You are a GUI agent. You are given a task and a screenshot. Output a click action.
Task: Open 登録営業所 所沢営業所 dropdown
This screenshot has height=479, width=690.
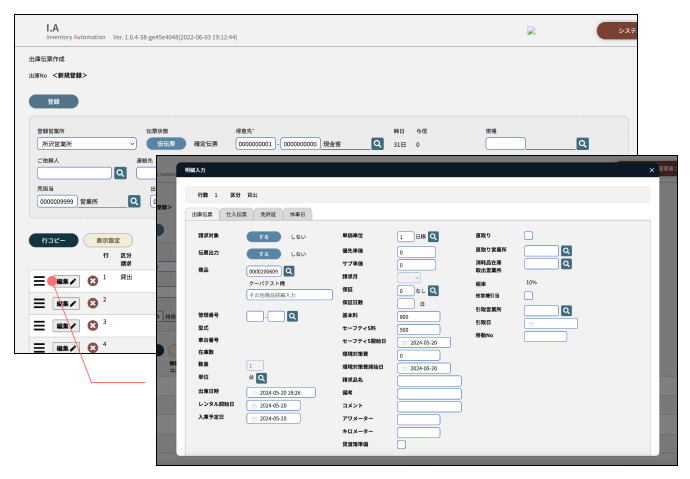point(87,144)
